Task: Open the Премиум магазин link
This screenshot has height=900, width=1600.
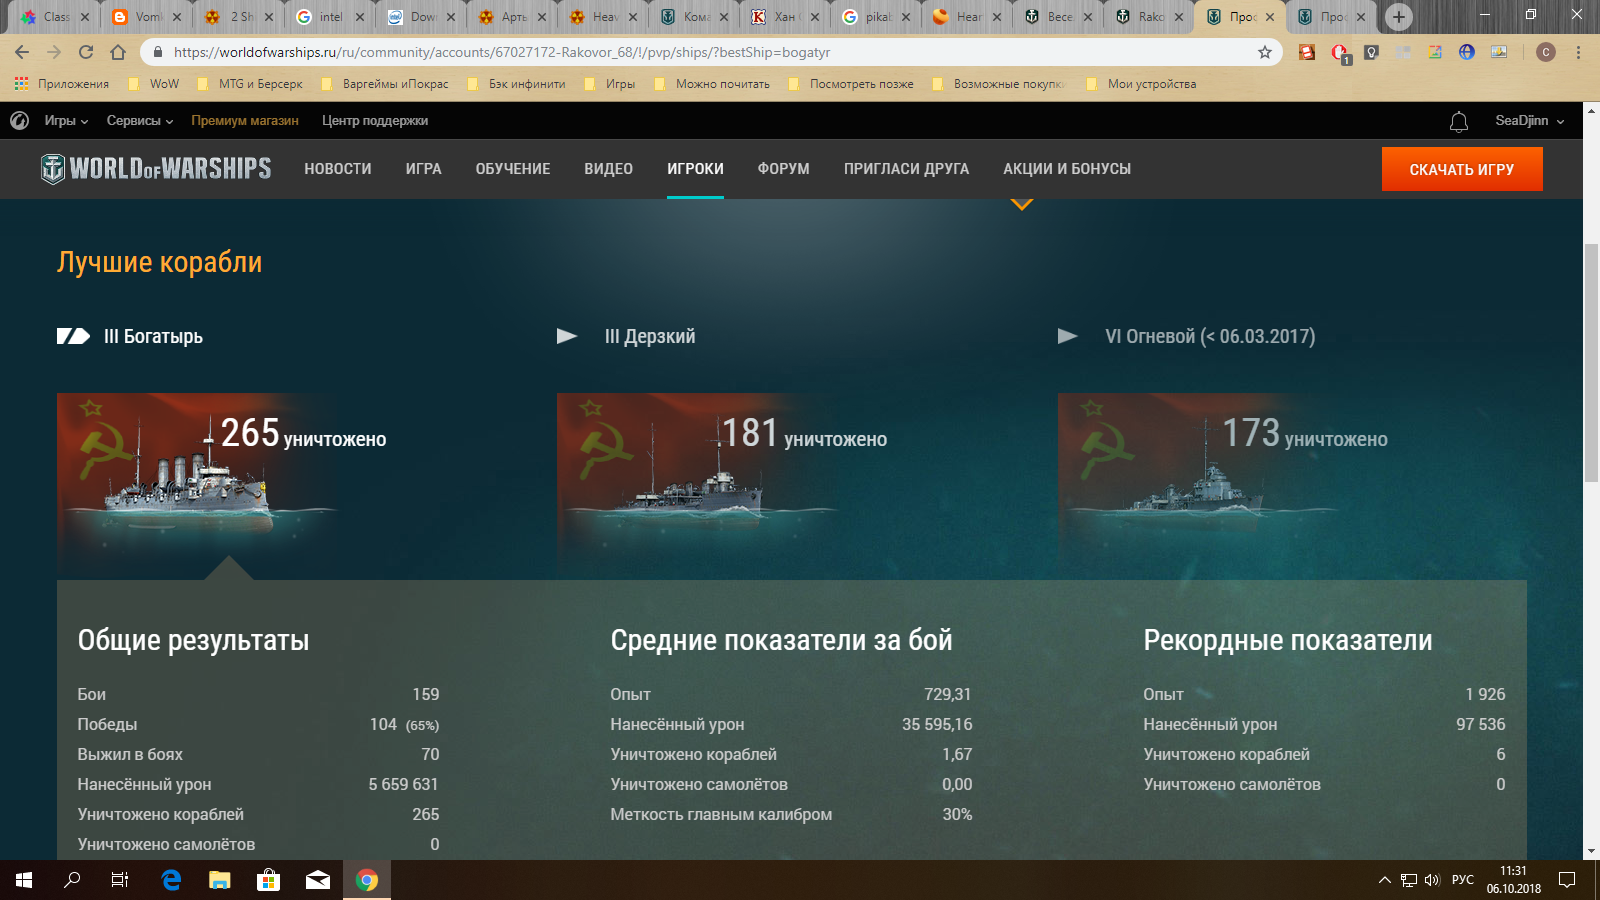Action: [245, 121]
